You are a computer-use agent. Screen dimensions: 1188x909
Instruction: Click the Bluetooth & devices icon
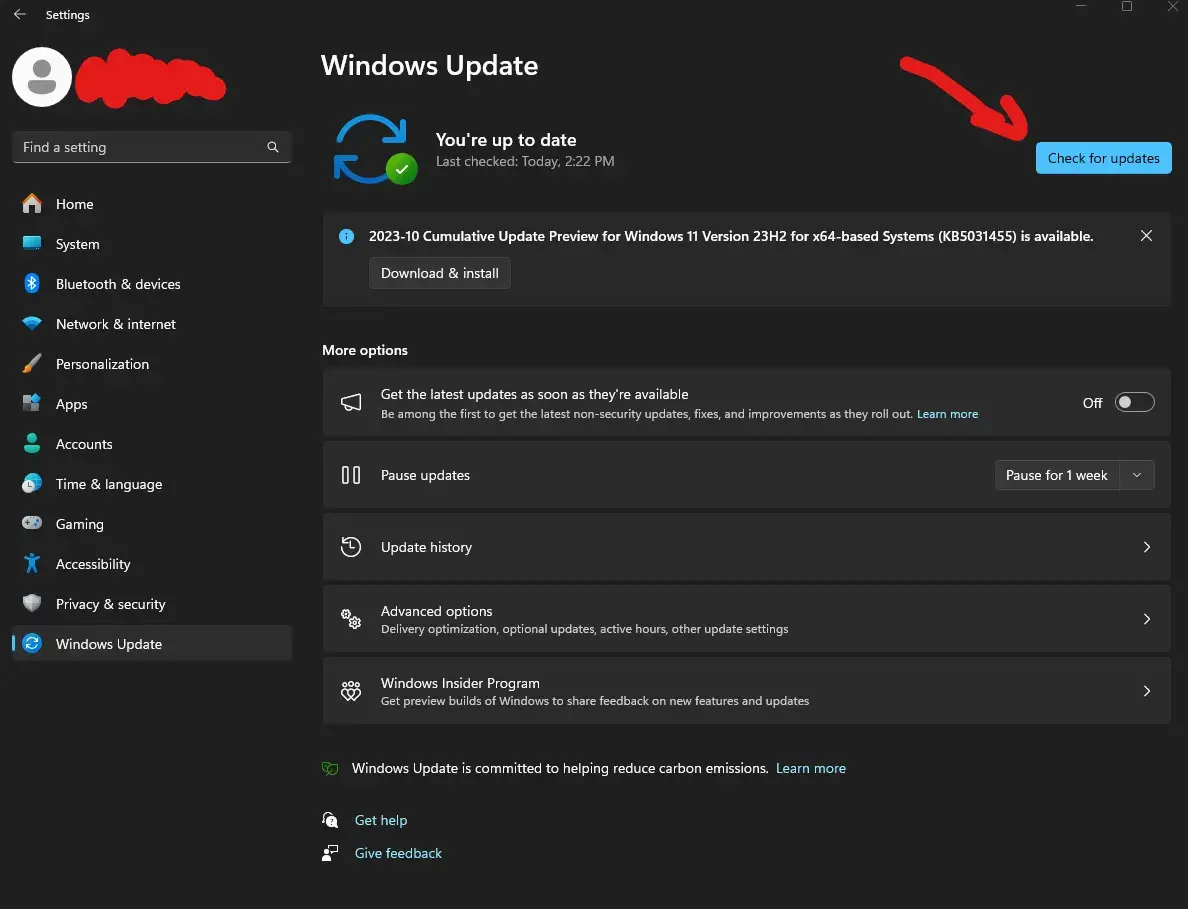32,284
